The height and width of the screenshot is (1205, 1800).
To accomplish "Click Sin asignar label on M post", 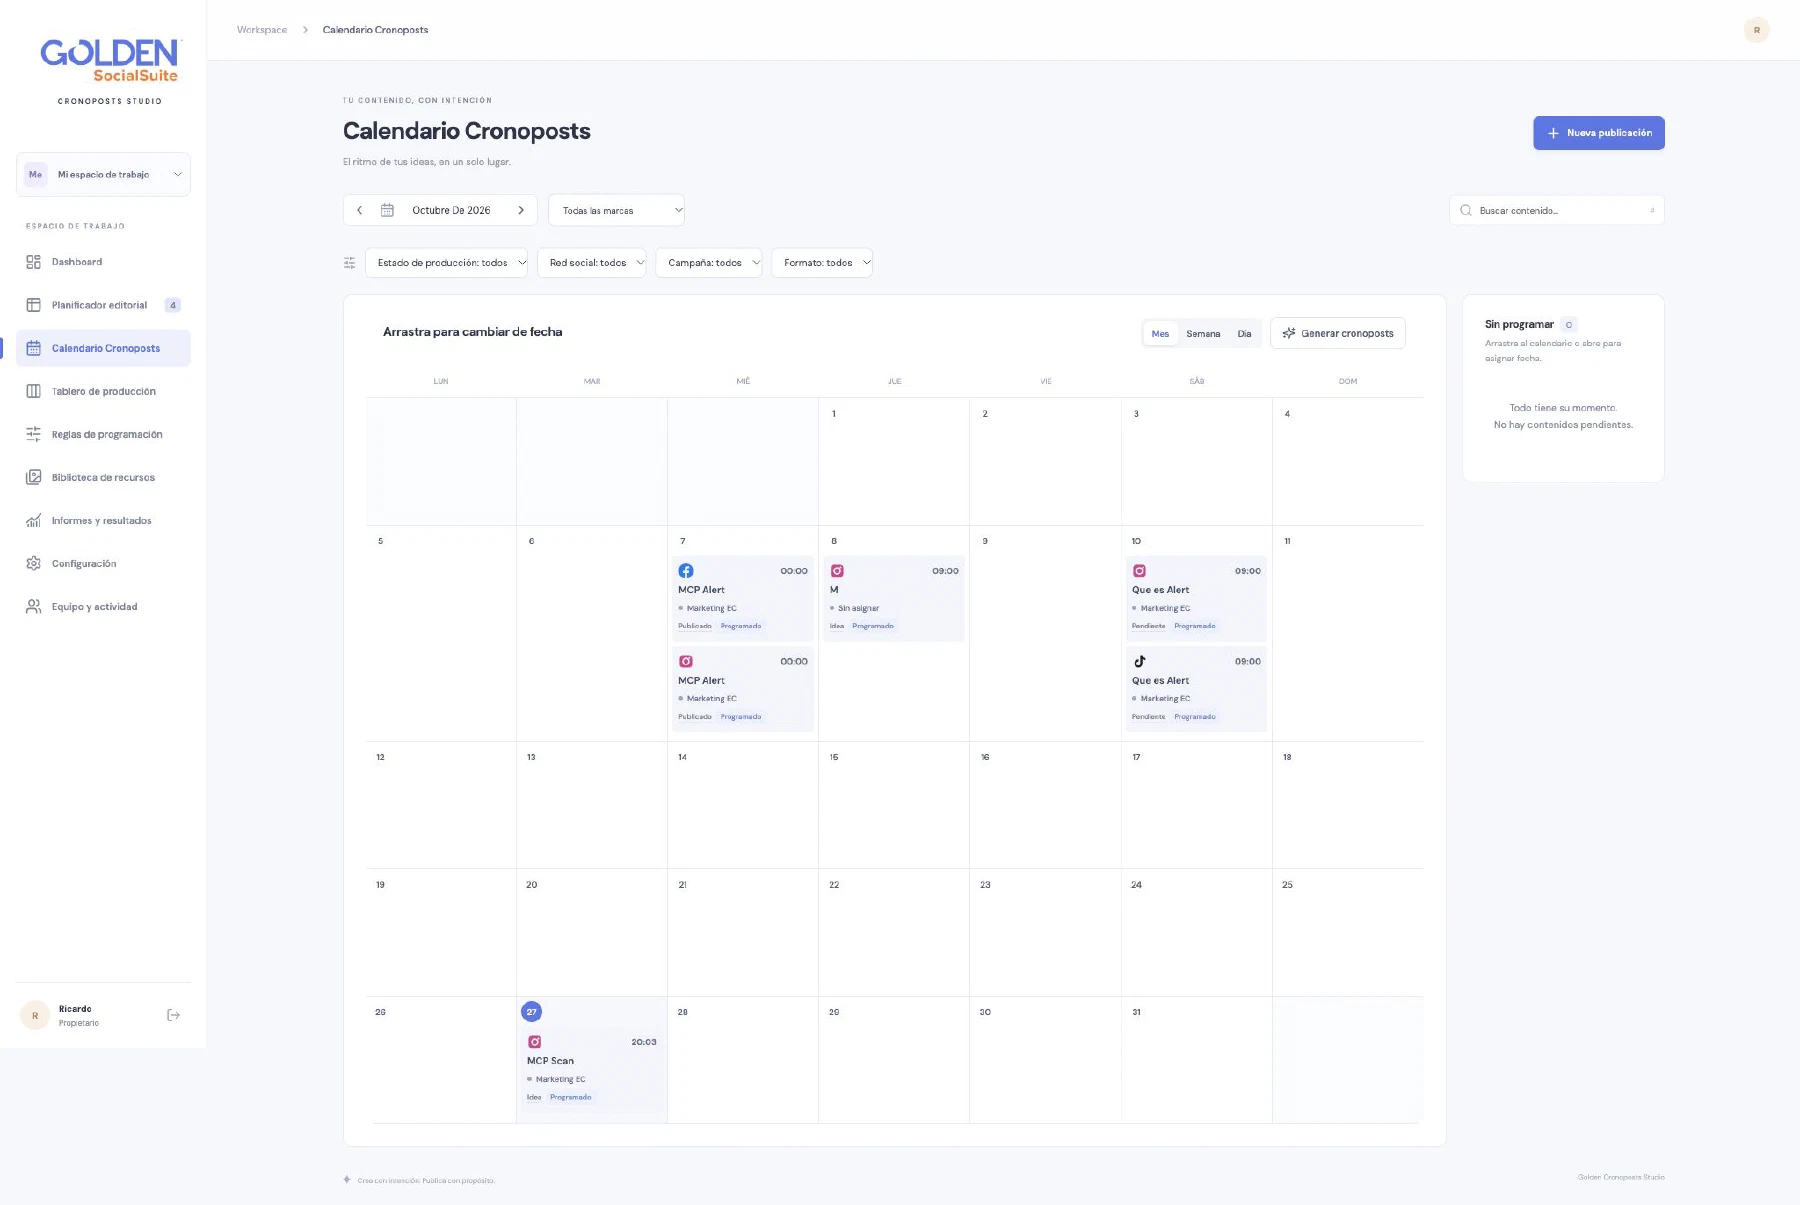I will click(x=858, y=608).
